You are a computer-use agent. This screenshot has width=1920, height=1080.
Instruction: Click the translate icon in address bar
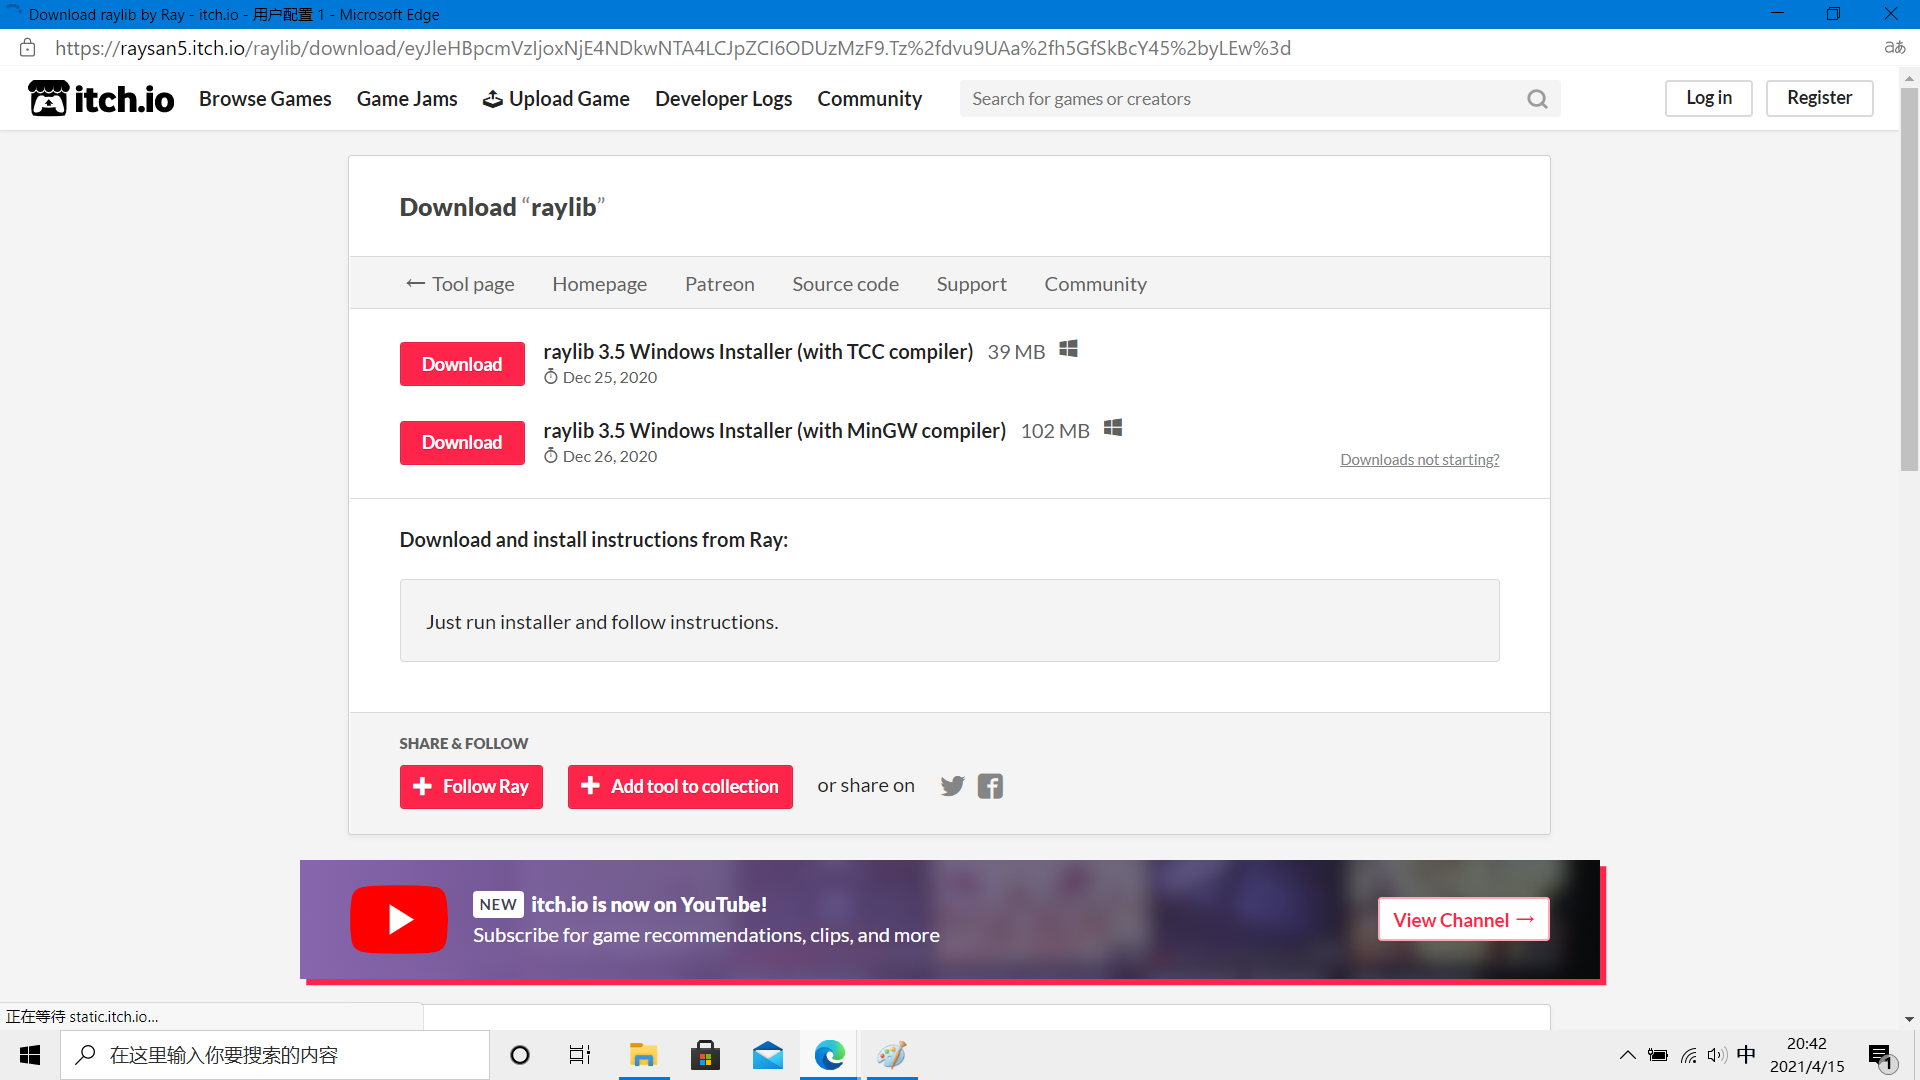coord(1894,48)
